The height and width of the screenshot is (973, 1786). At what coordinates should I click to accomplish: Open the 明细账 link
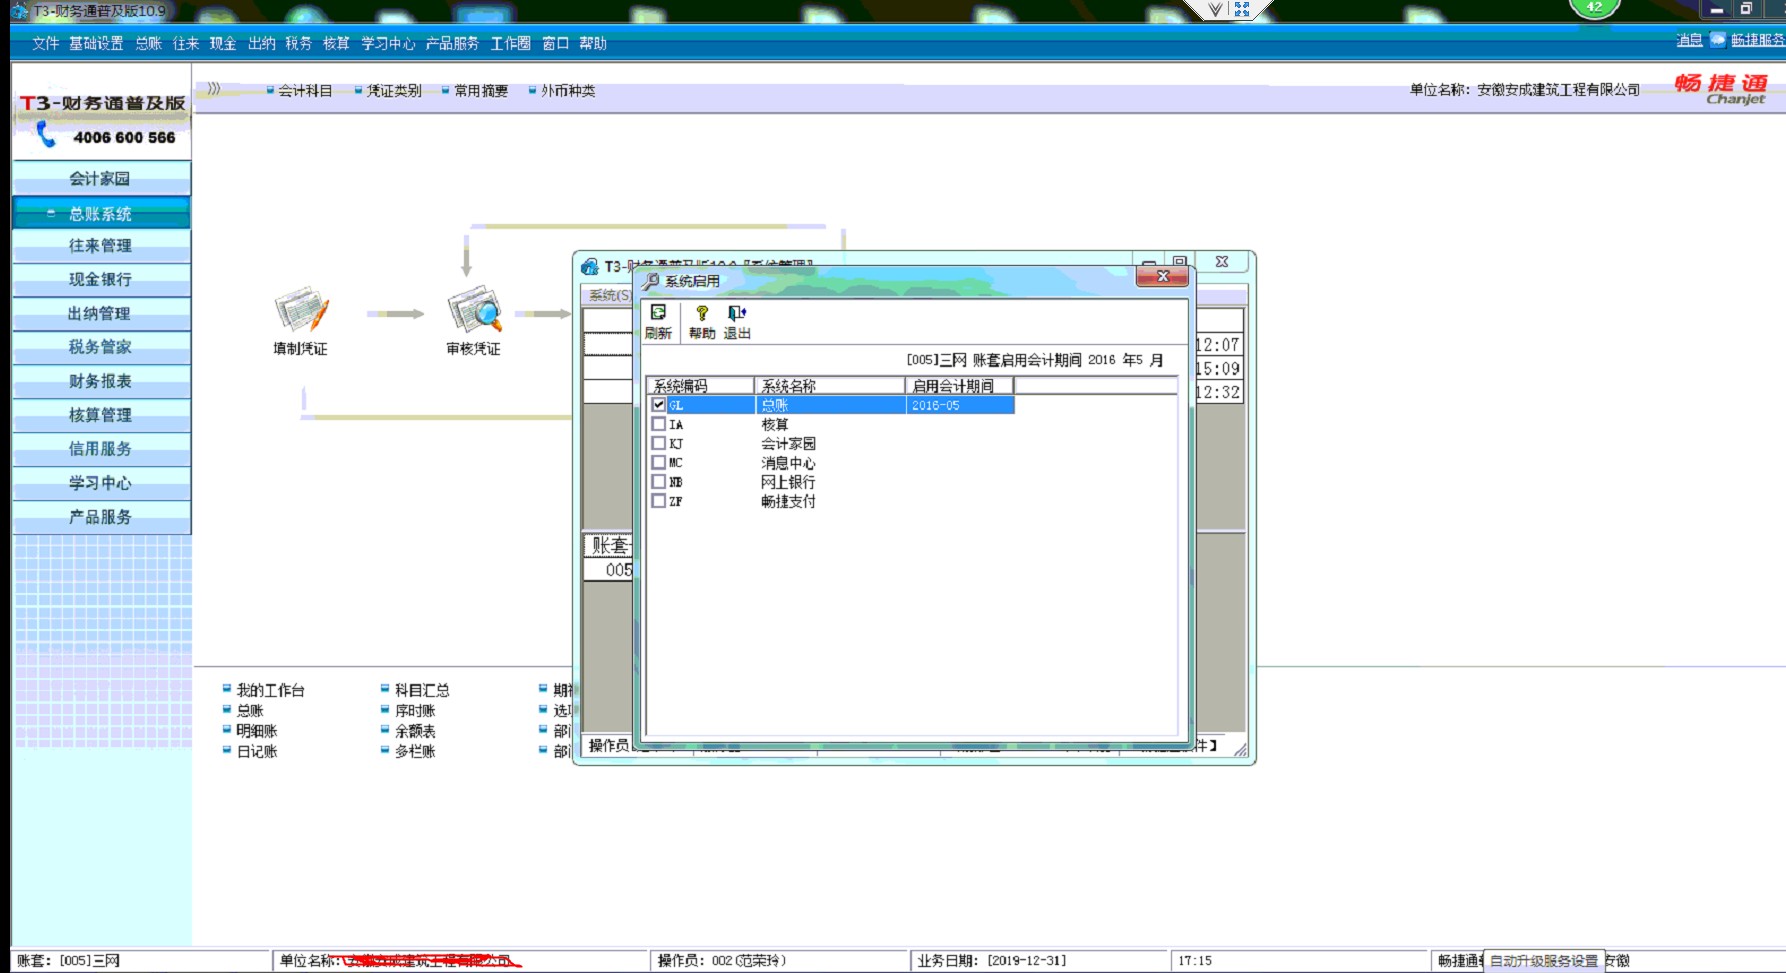tap(257, 731)
